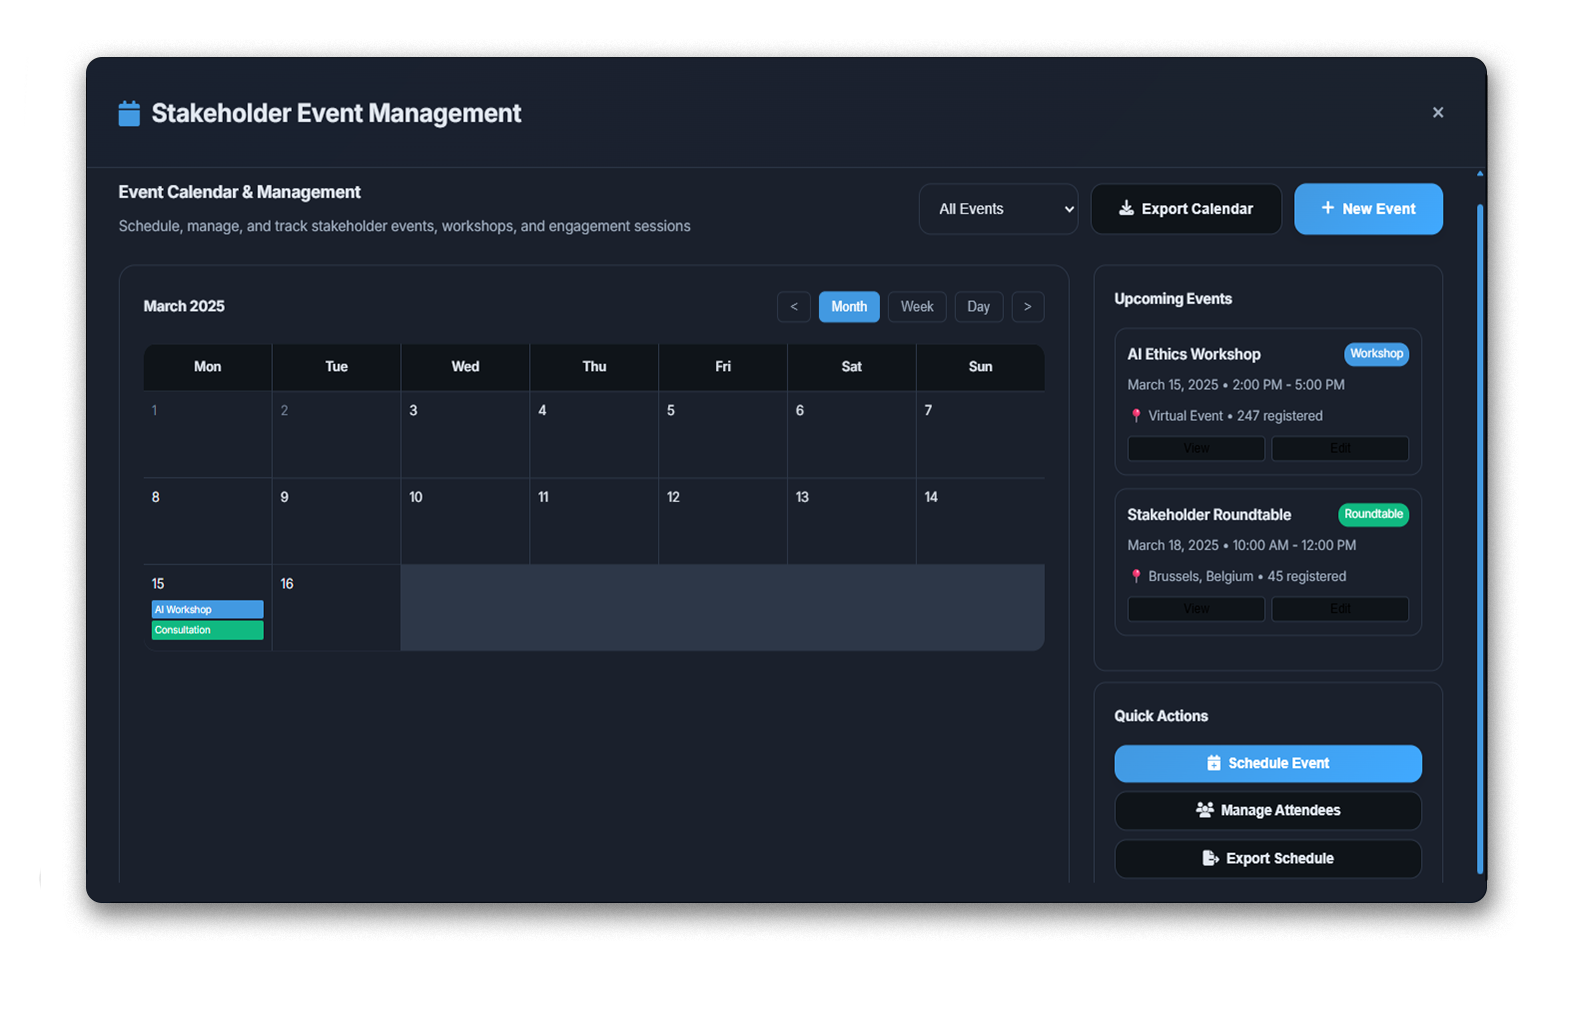Open the All Events filter dropdown
The height and width of the screenshot is (1010, 1576).
[998, 209]
